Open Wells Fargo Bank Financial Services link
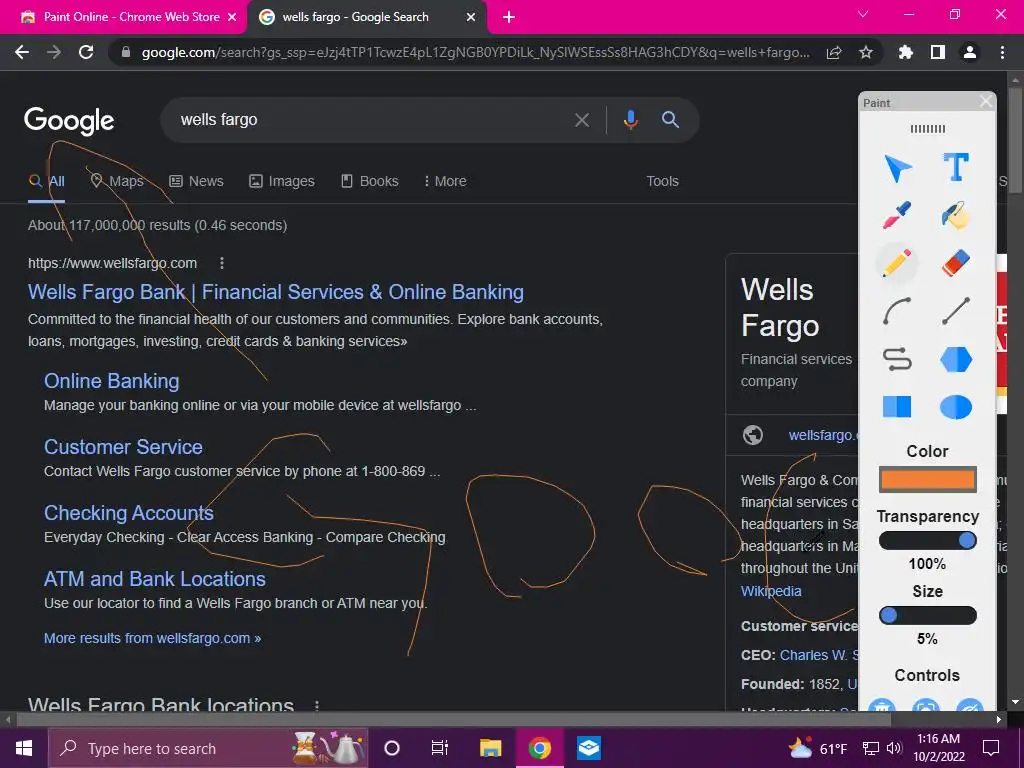The height and width of the screenshot is (768, 1024). pos(276,292)
